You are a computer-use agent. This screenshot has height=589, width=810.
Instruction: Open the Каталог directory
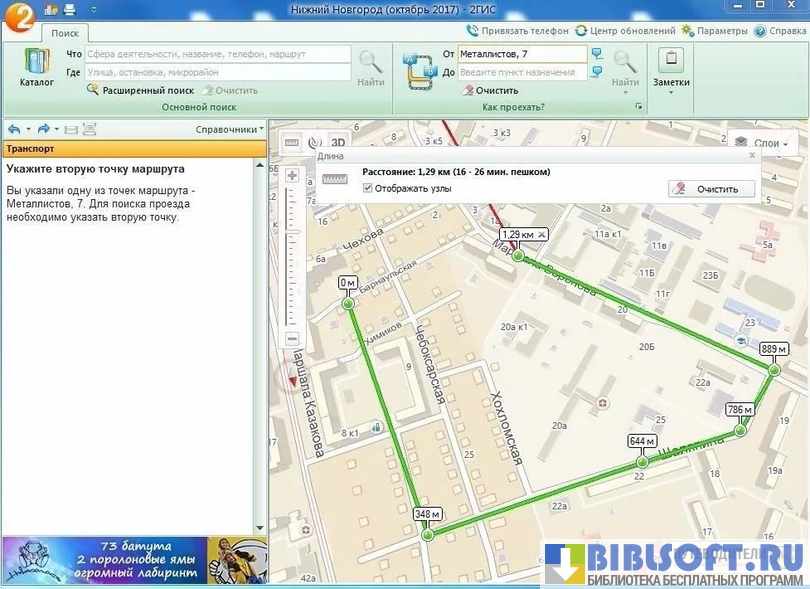(x=37, y=67)
